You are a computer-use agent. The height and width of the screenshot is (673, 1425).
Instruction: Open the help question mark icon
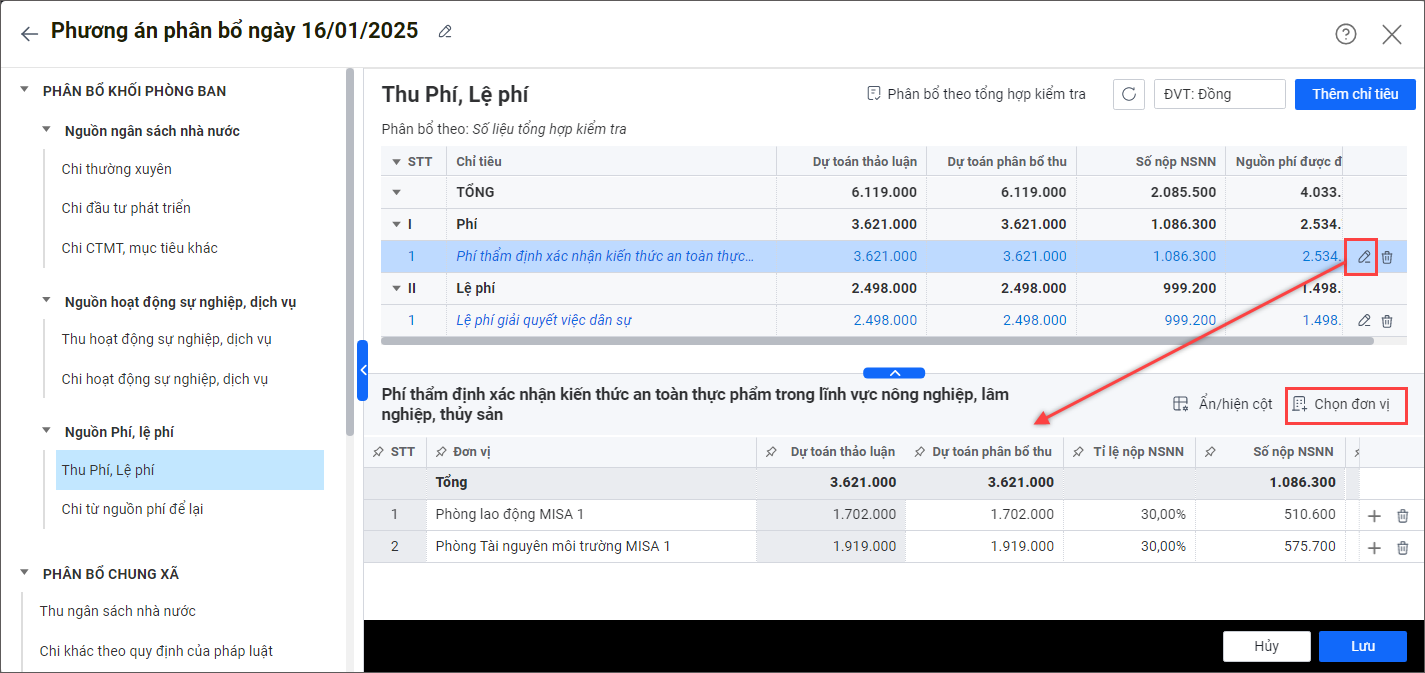coord(1345,34)
